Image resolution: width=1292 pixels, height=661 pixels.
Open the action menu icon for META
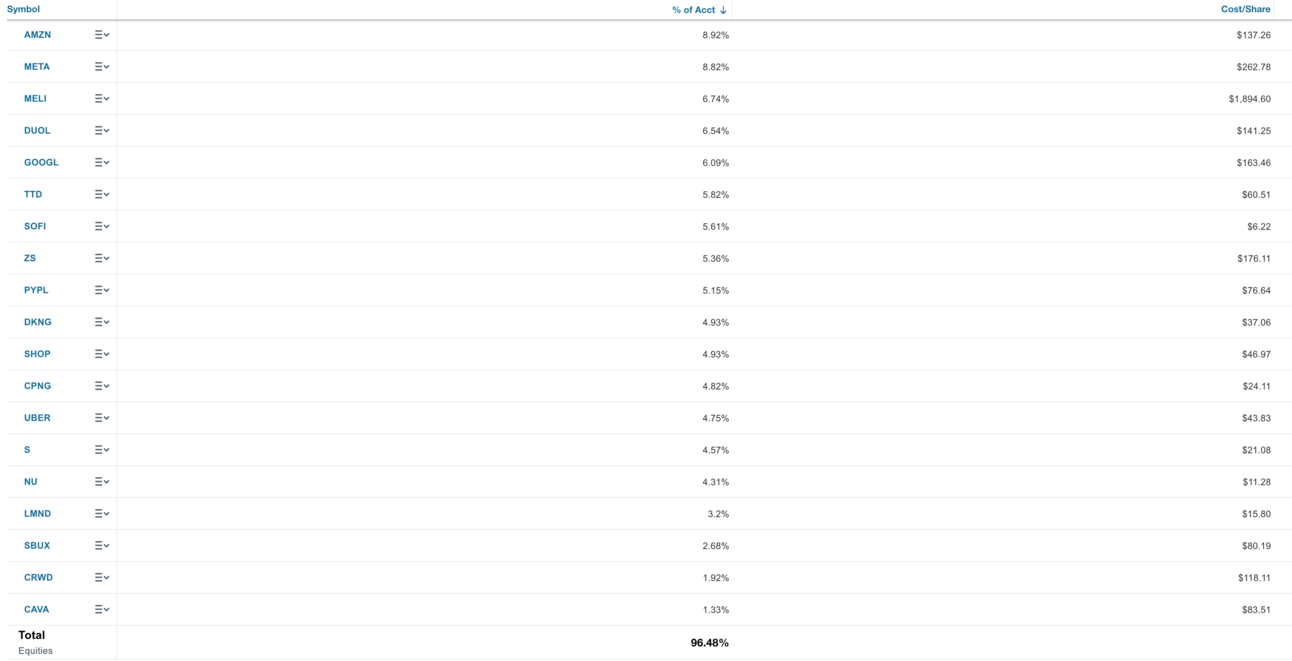click(x=102, y=67)
